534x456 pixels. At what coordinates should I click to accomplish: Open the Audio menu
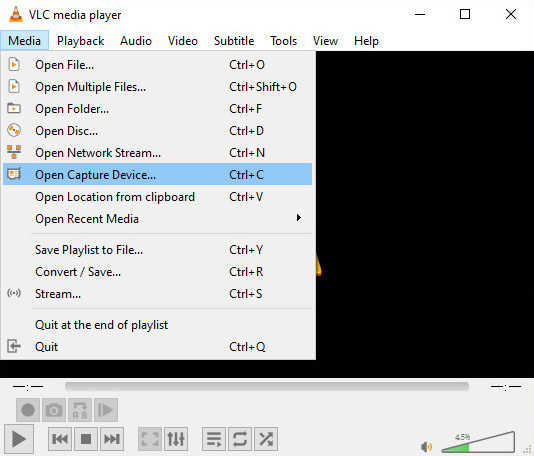(x=136, y=41)
